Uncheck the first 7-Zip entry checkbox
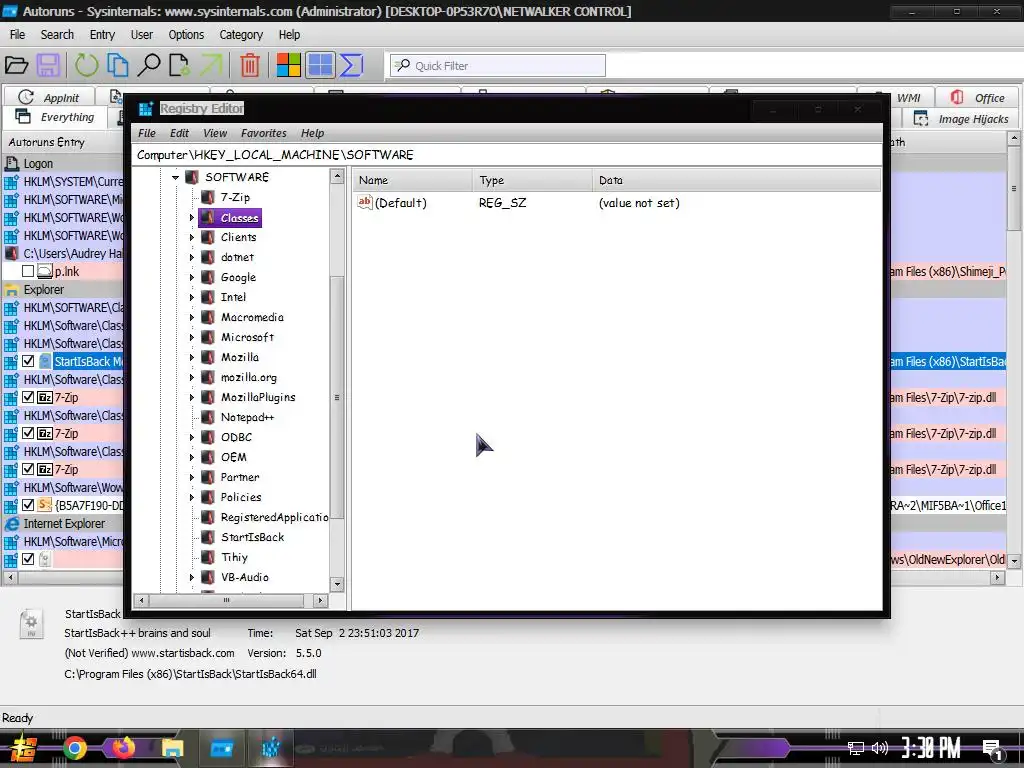Viewport: 1024px width, 768px height. [28, 397]
